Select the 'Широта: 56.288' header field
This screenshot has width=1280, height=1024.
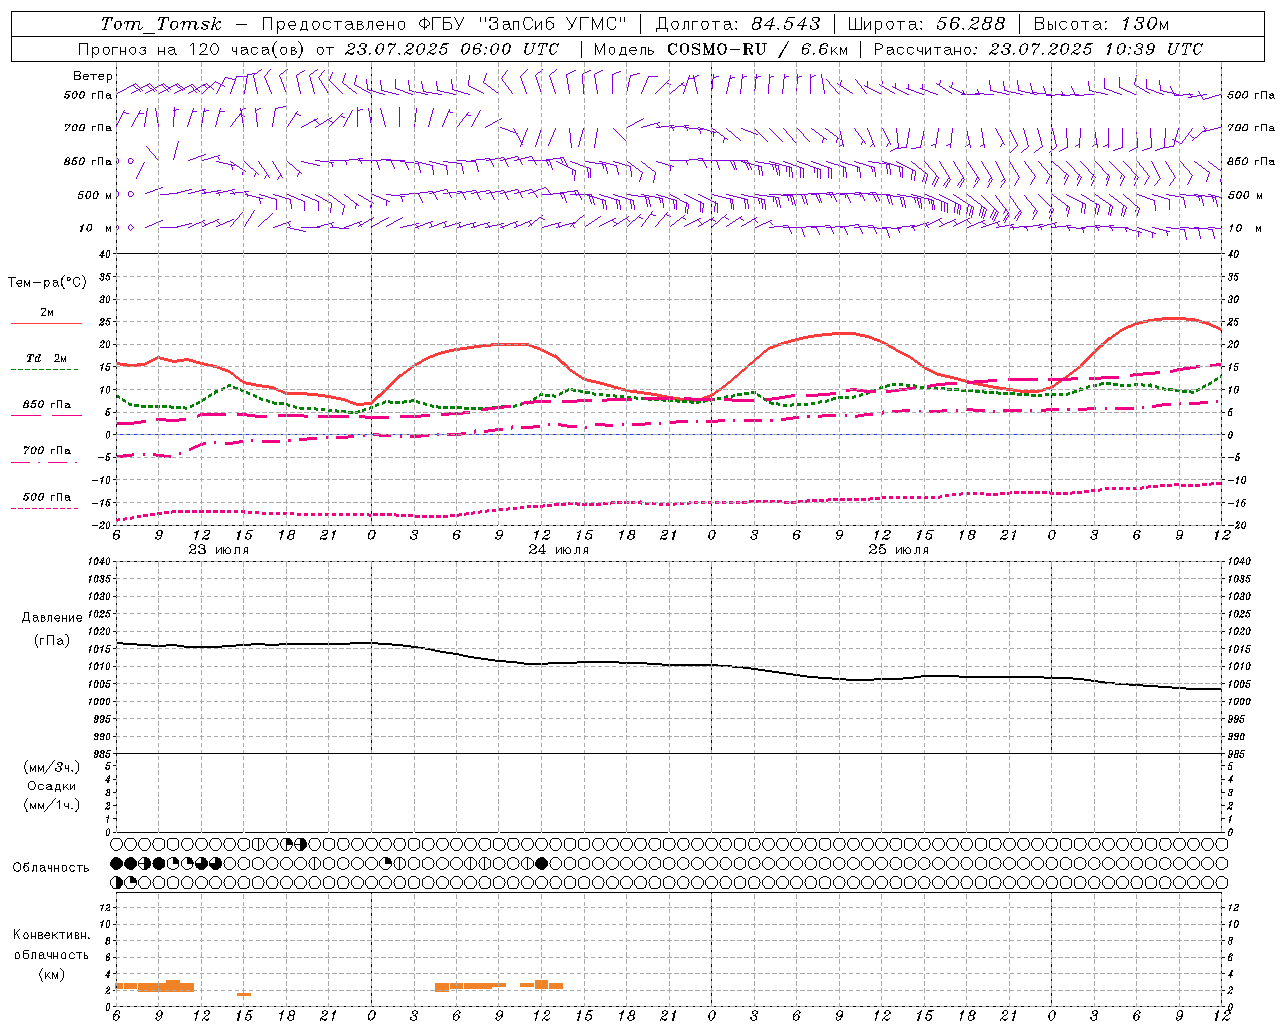point(926,24)
